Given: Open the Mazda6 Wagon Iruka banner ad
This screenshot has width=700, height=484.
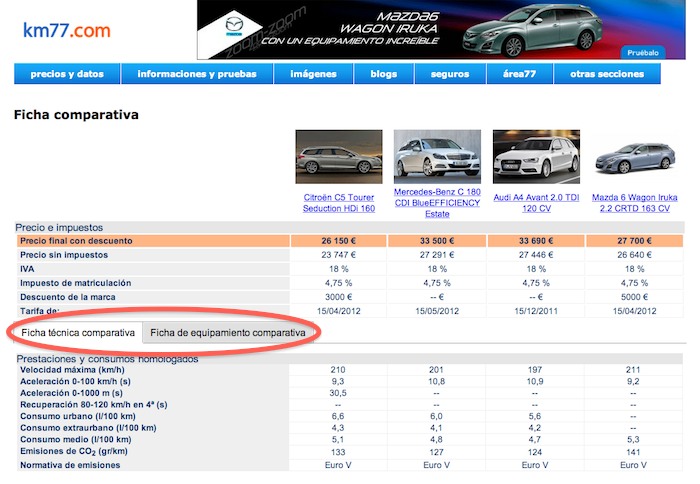Looking at the screenshot, I should 400,30.
